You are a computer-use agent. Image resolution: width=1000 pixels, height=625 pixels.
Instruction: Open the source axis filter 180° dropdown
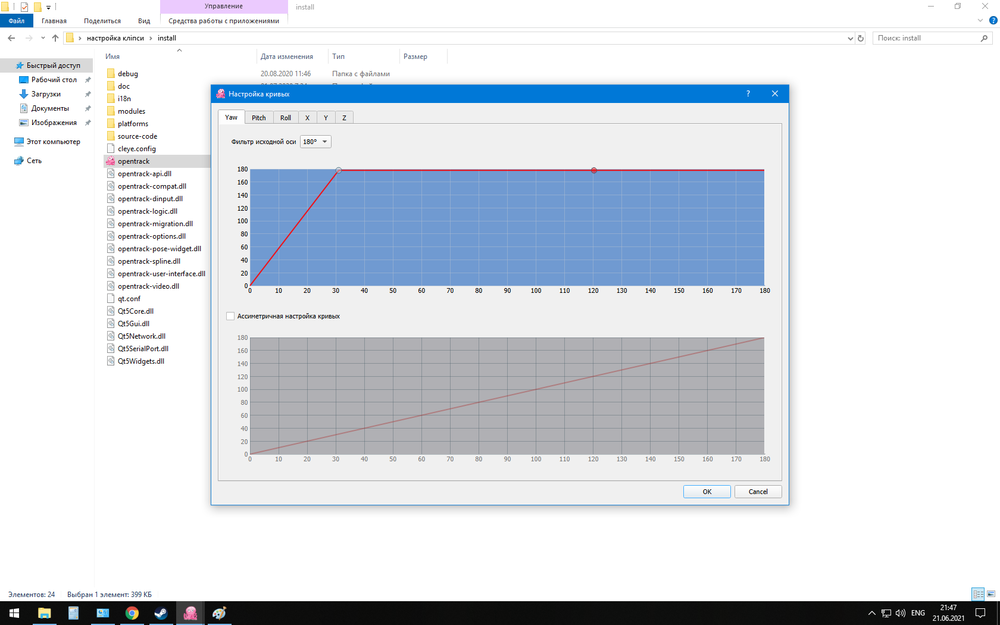click(316, 142)
